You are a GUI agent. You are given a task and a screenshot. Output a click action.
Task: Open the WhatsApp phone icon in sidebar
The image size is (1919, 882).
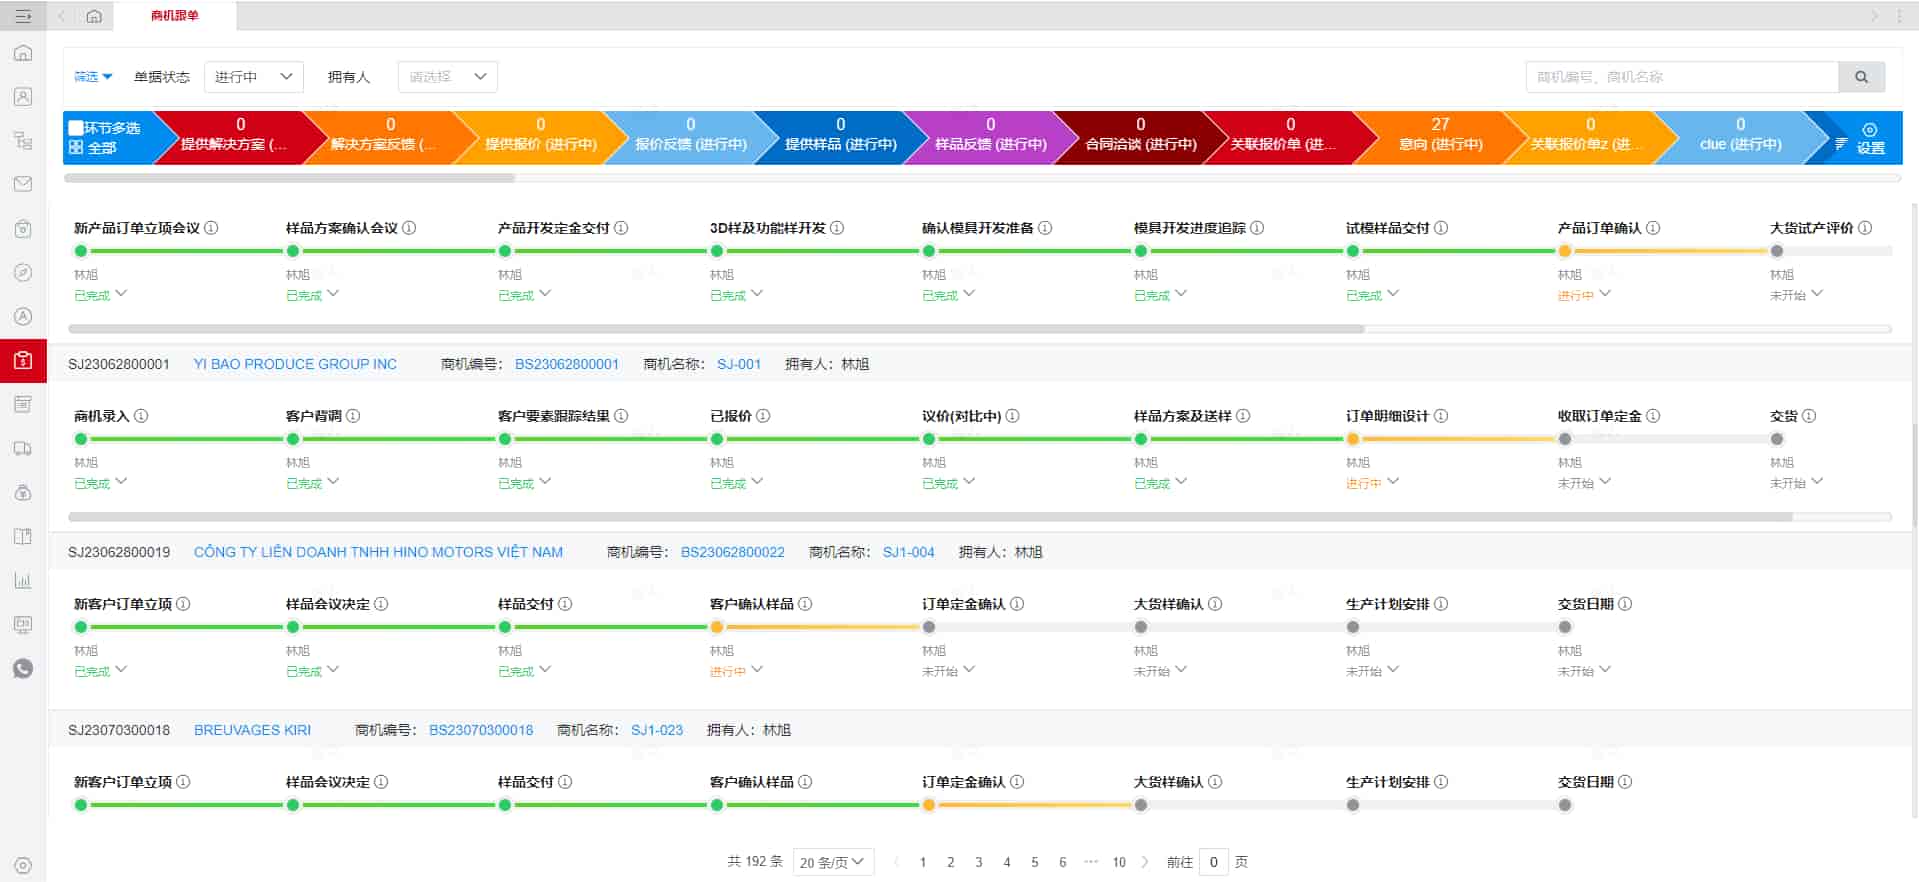23,669
